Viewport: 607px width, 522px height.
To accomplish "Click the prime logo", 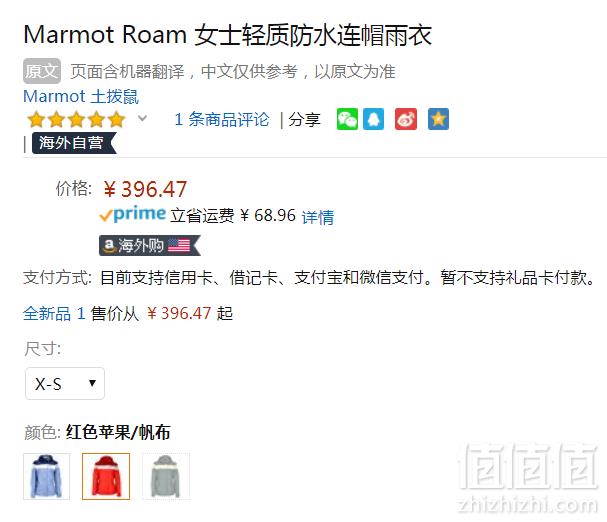I will 132,214.
